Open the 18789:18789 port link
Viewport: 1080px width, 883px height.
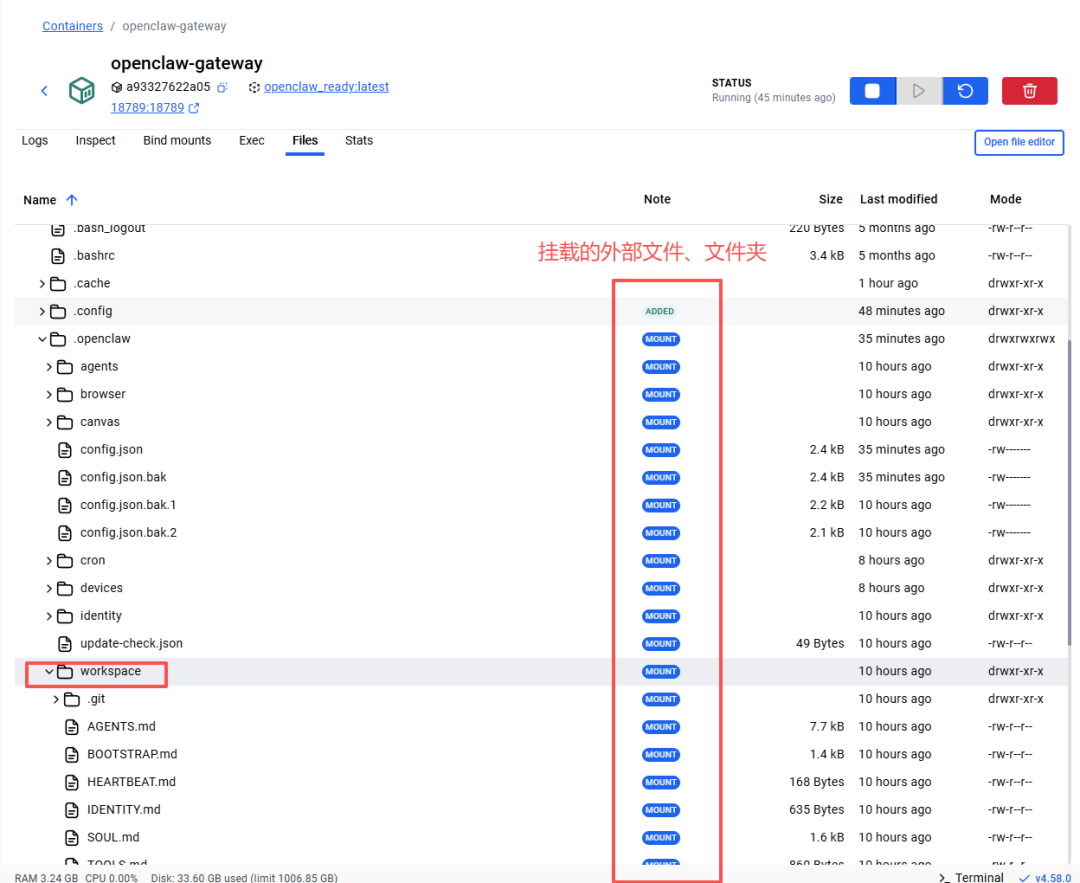pos(147,108)
